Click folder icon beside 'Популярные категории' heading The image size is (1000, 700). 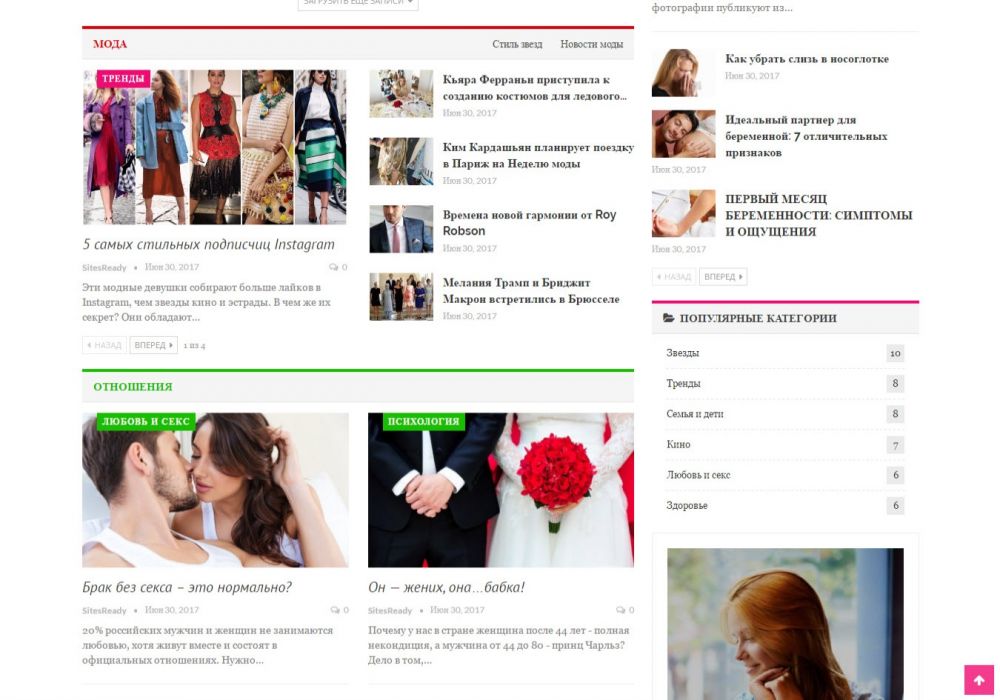668,319
